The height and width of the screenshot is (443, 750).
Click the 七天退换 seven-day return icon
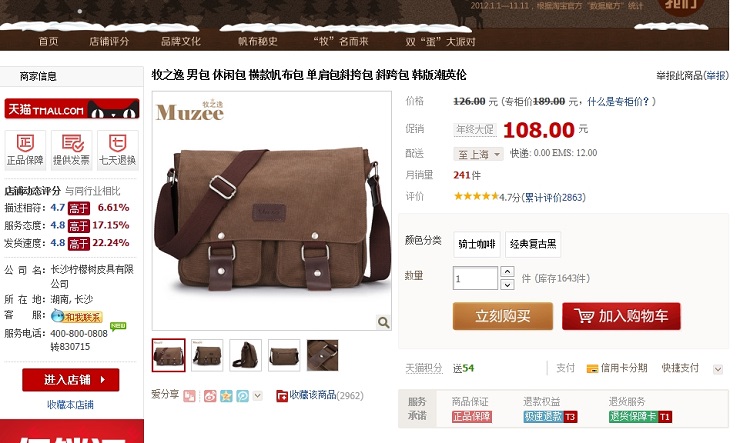point(118,150)
